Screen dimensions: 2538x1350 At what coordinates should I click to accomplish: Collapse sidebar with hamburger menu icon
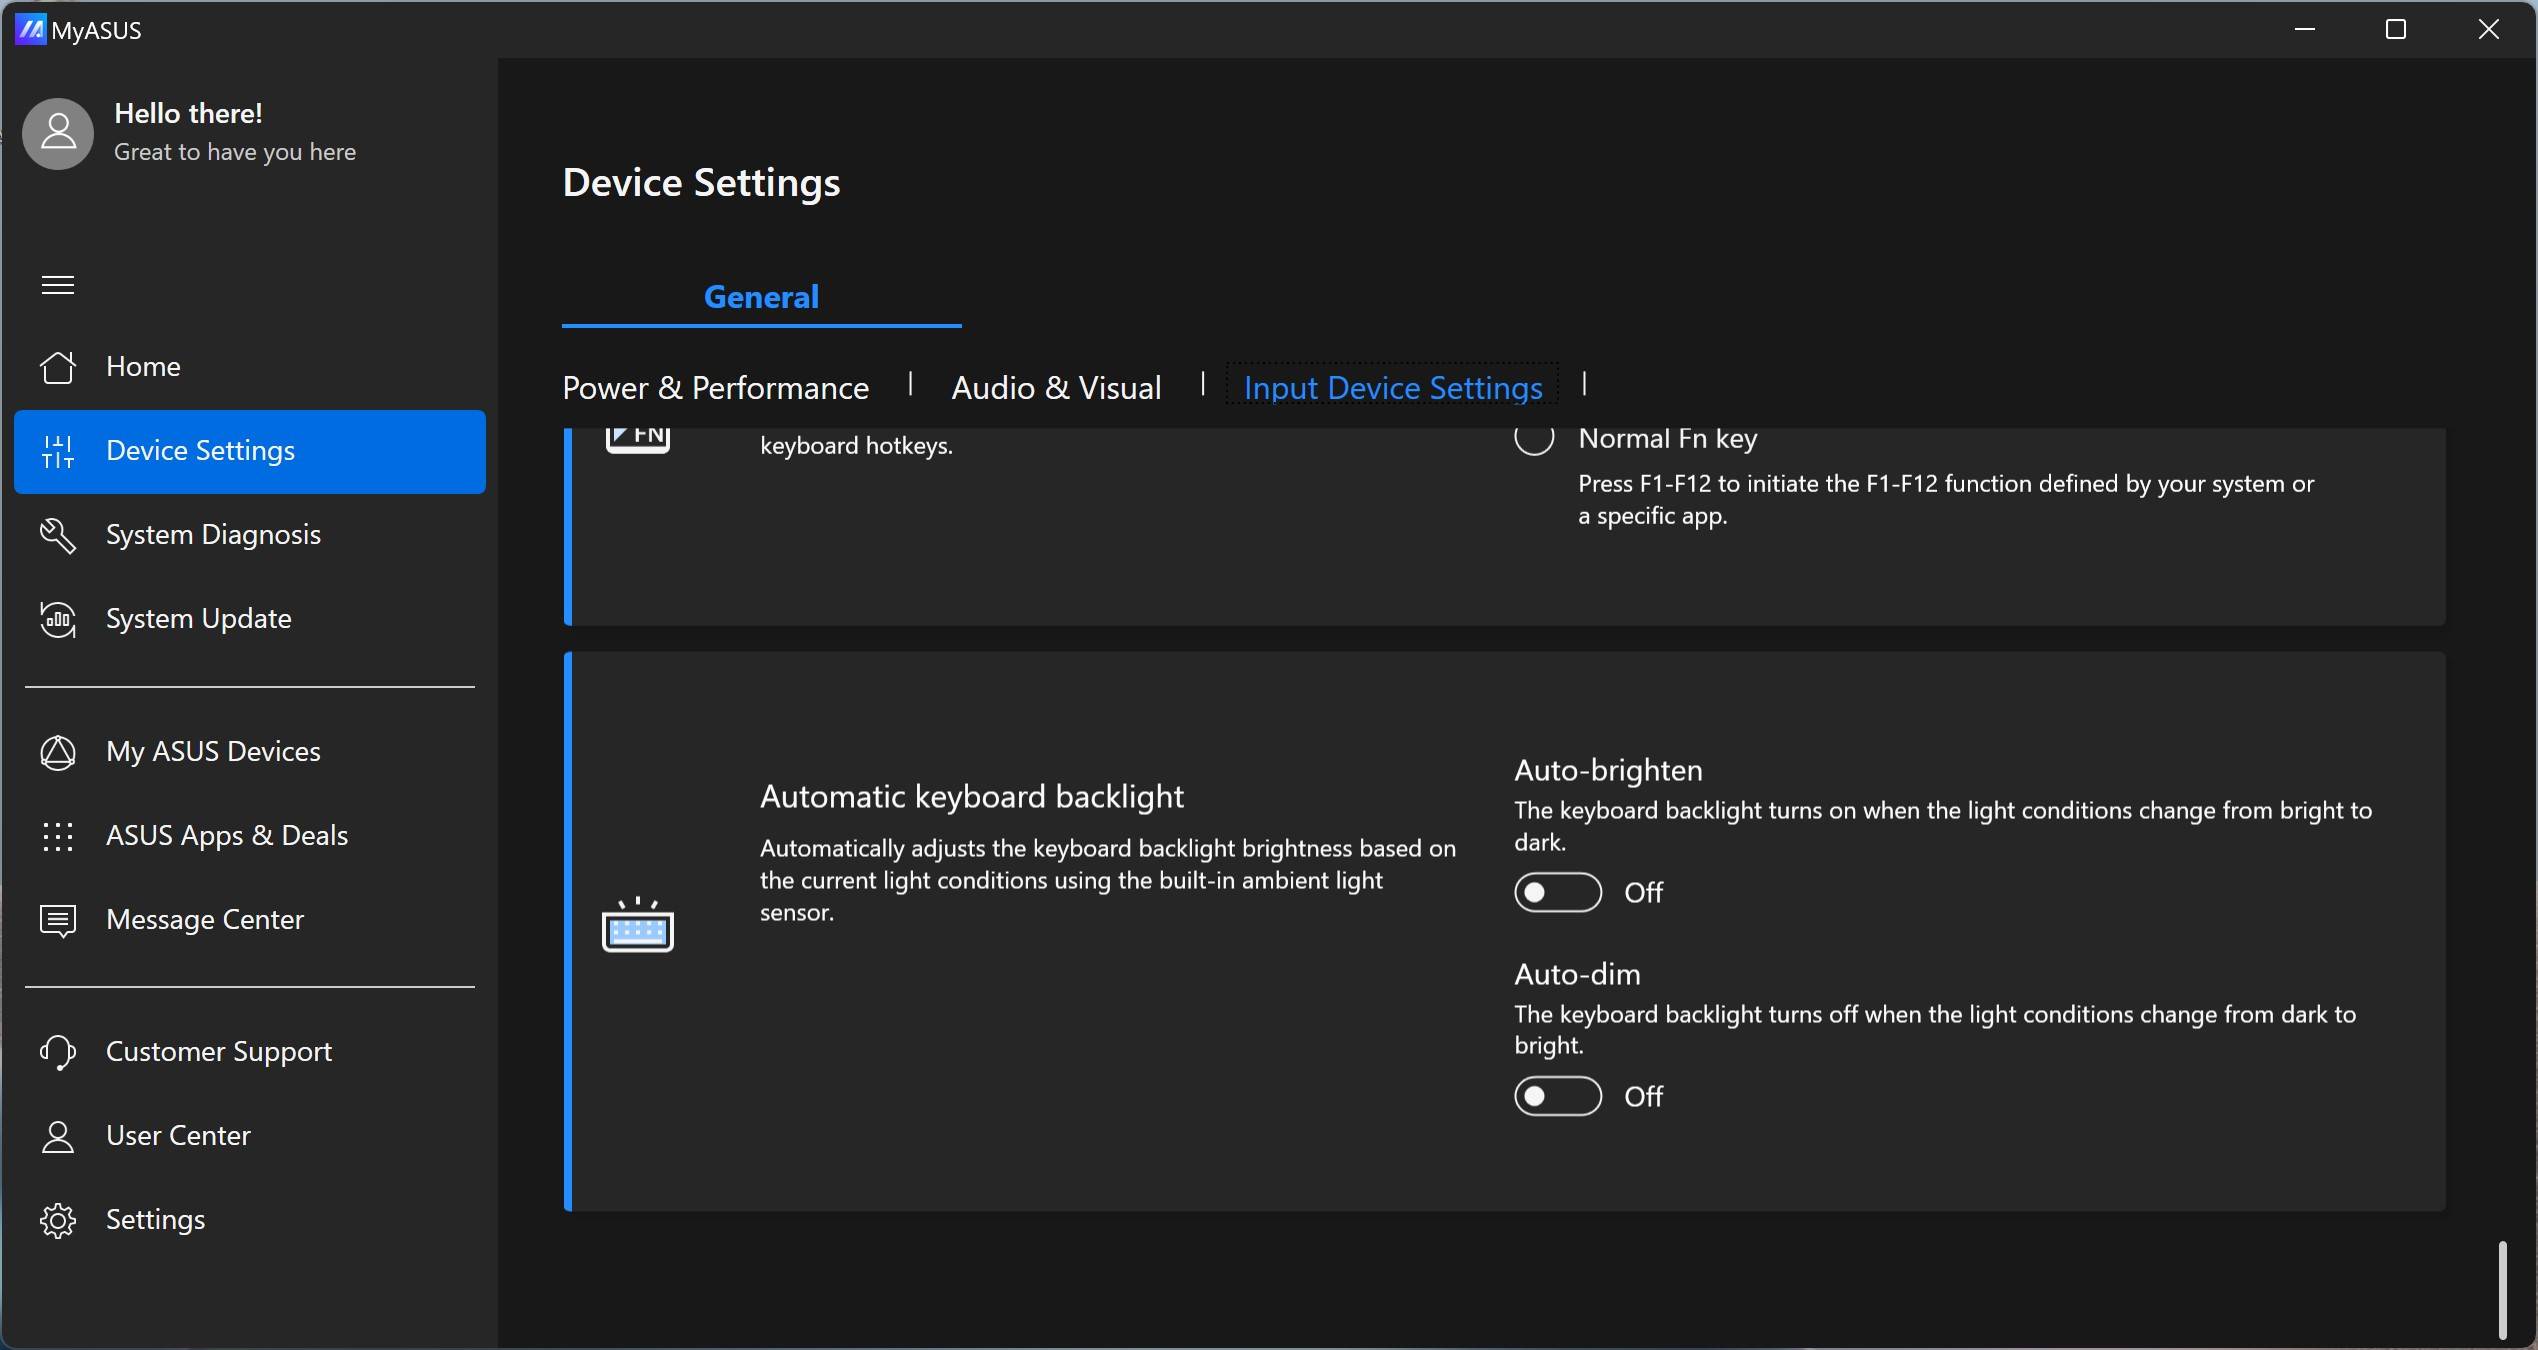click(x=58, y=285)
